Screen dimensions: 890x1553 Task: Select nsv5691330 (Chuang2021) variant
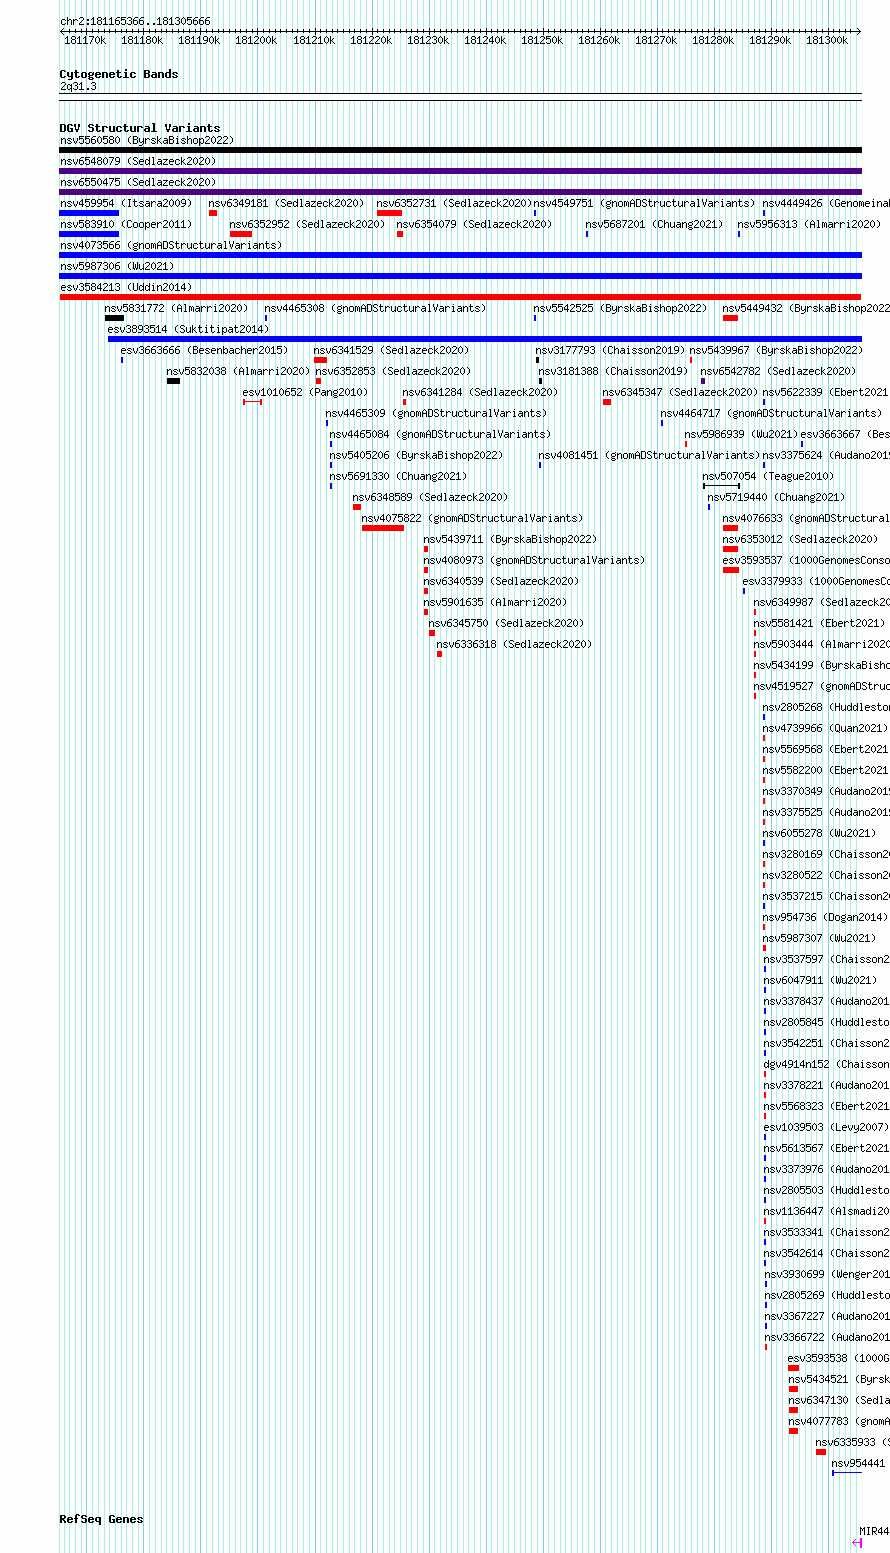pyautogui.click(x=399, y=477)
